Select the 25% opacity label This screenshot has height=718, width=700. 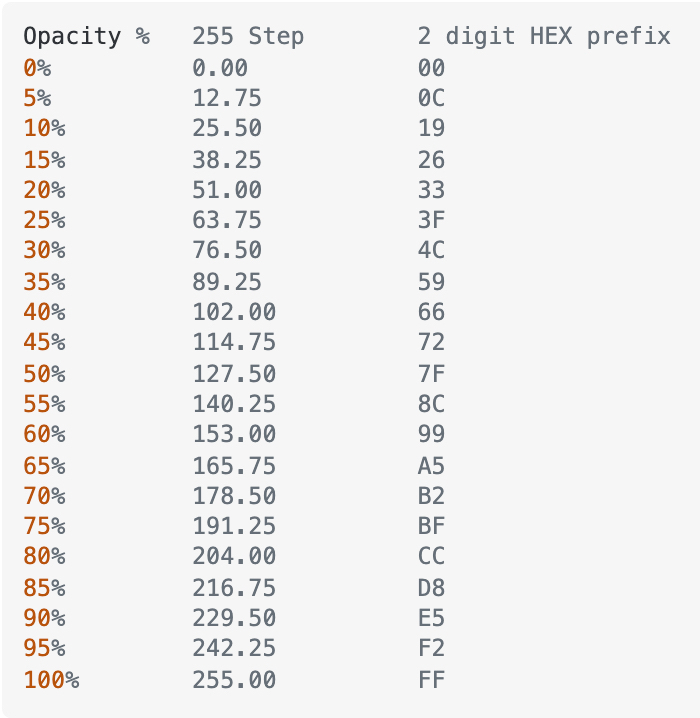(44, 220)
